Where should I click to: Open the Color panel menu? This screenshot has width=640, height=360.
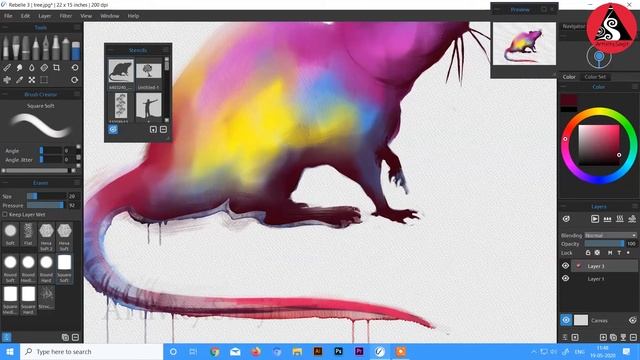pos(635,87)
